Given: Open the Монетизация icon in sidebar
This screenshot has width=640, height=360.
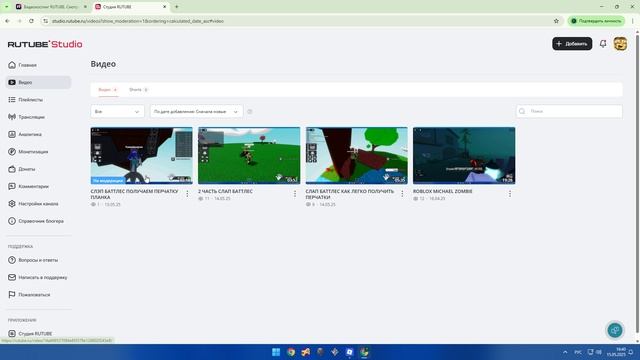Looking at the screenshot, I should 12,152.
